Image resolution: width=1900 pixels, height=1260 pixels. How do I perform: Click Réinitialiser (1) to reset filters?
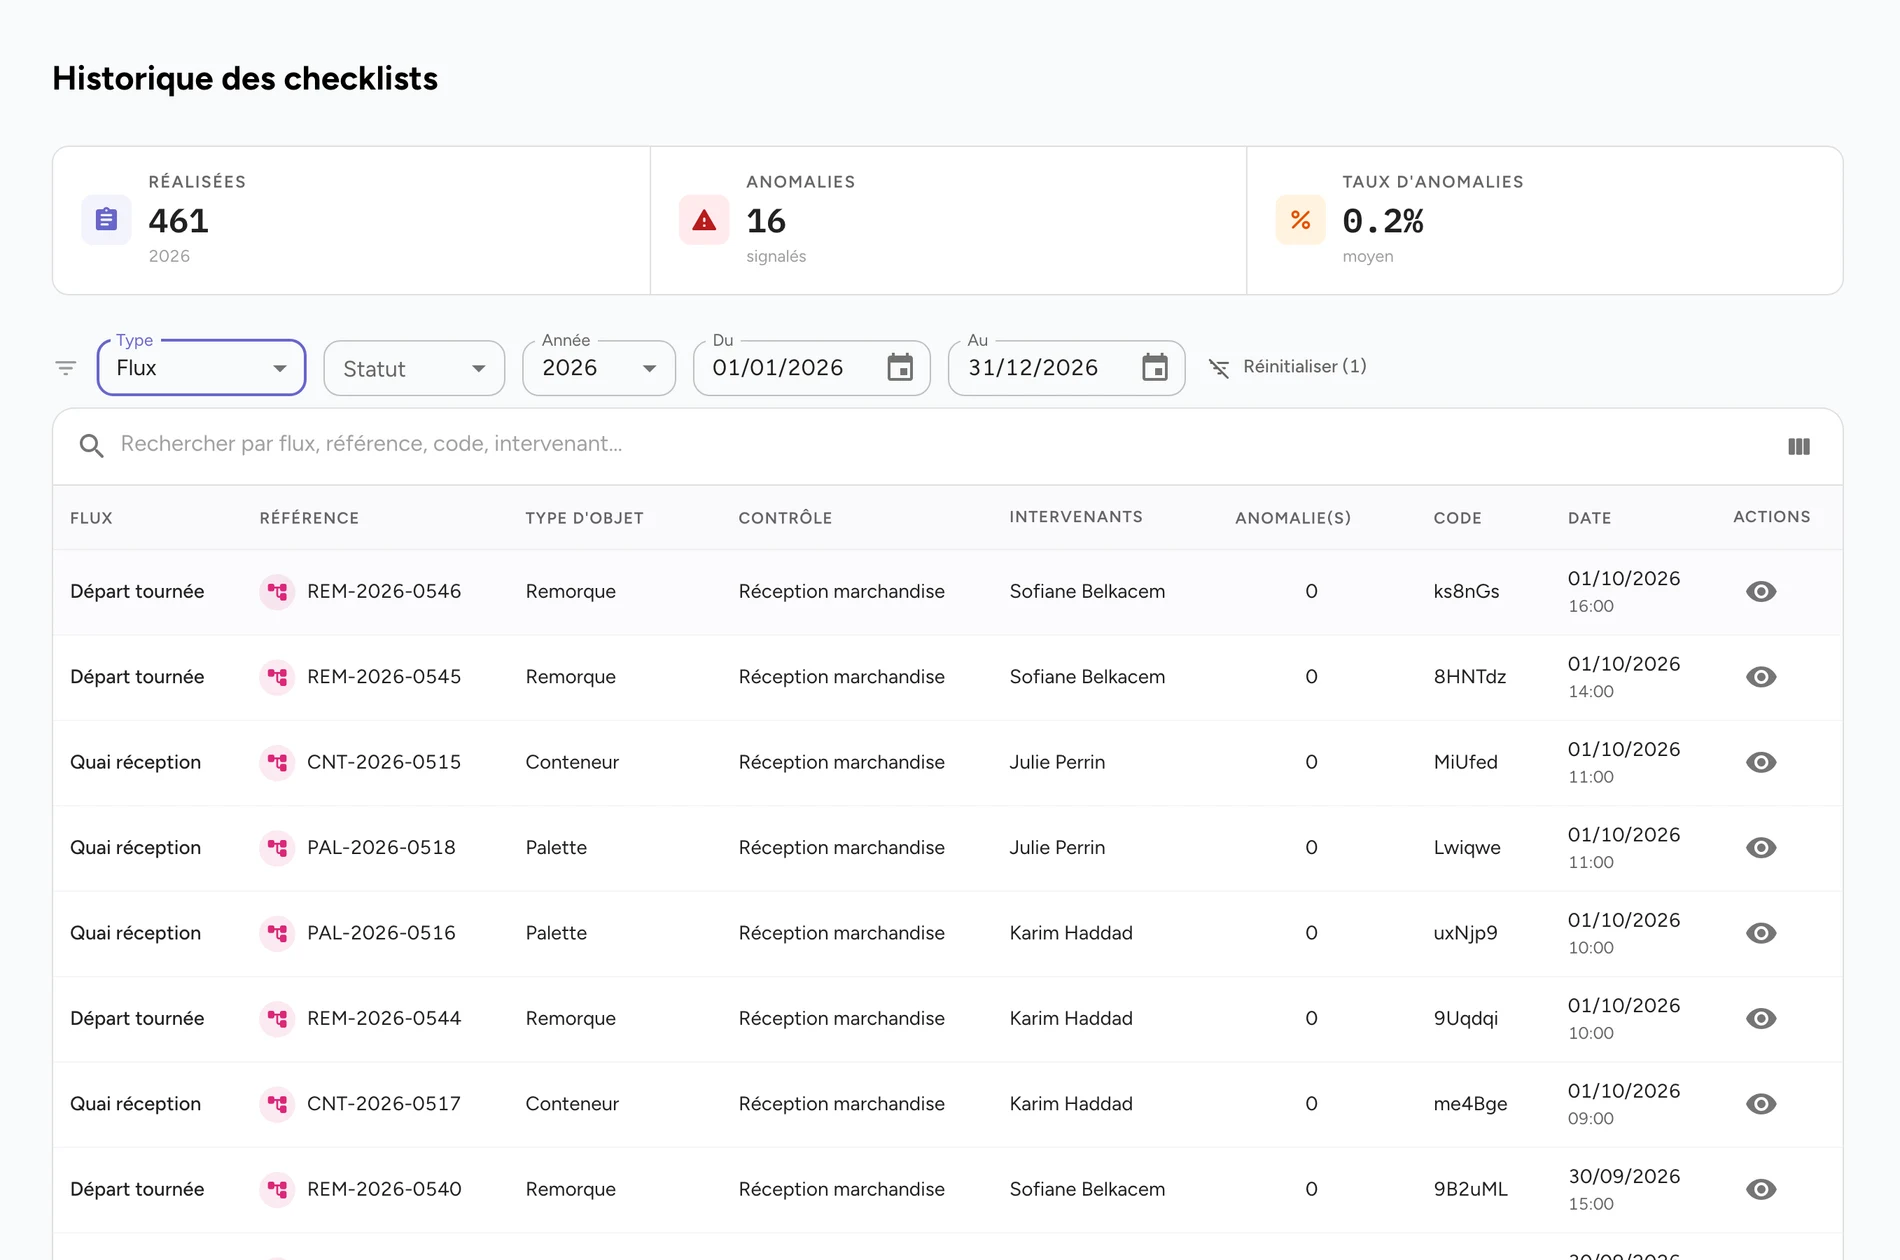coord(1288,367)
